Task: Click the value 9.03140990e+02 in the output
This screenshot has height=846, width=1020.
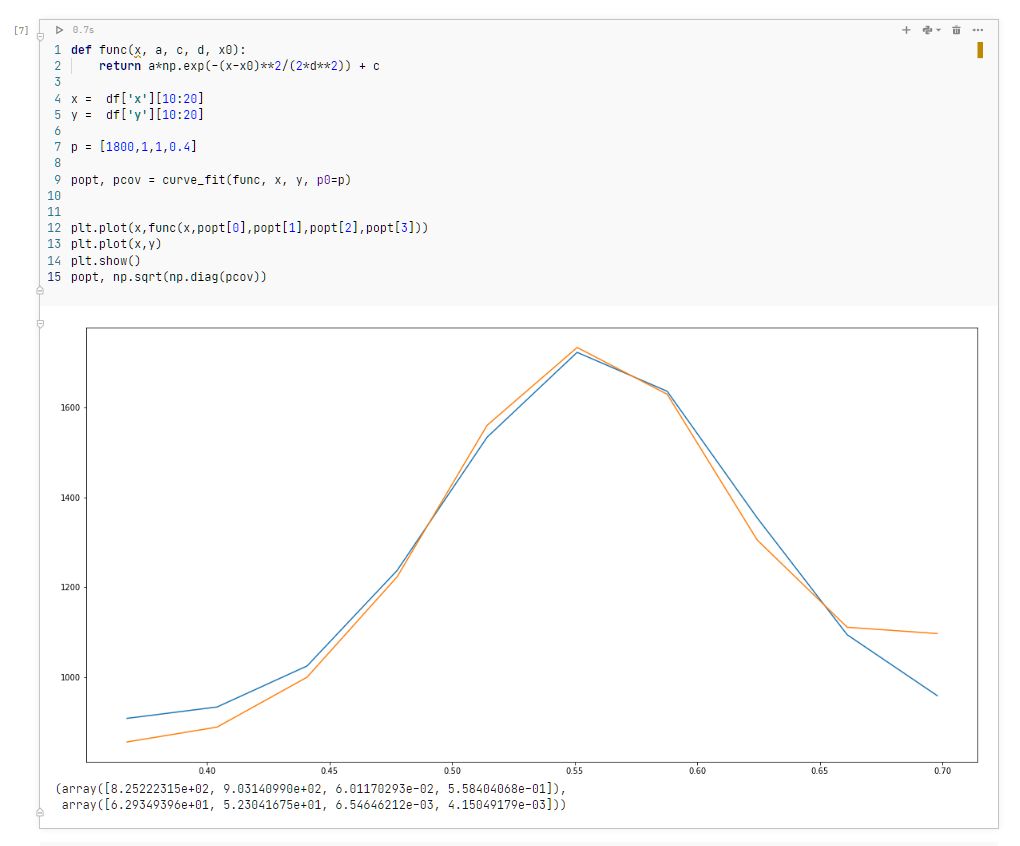Action: (x=273, y=789)
